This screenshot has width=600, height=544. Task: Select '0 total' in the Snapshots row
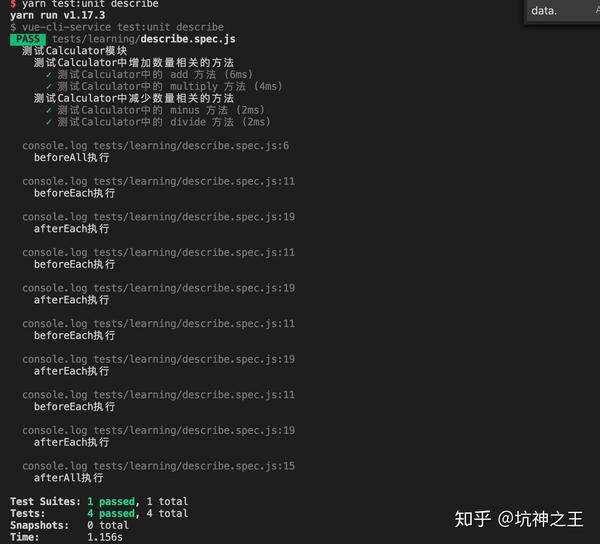point(108,525)
